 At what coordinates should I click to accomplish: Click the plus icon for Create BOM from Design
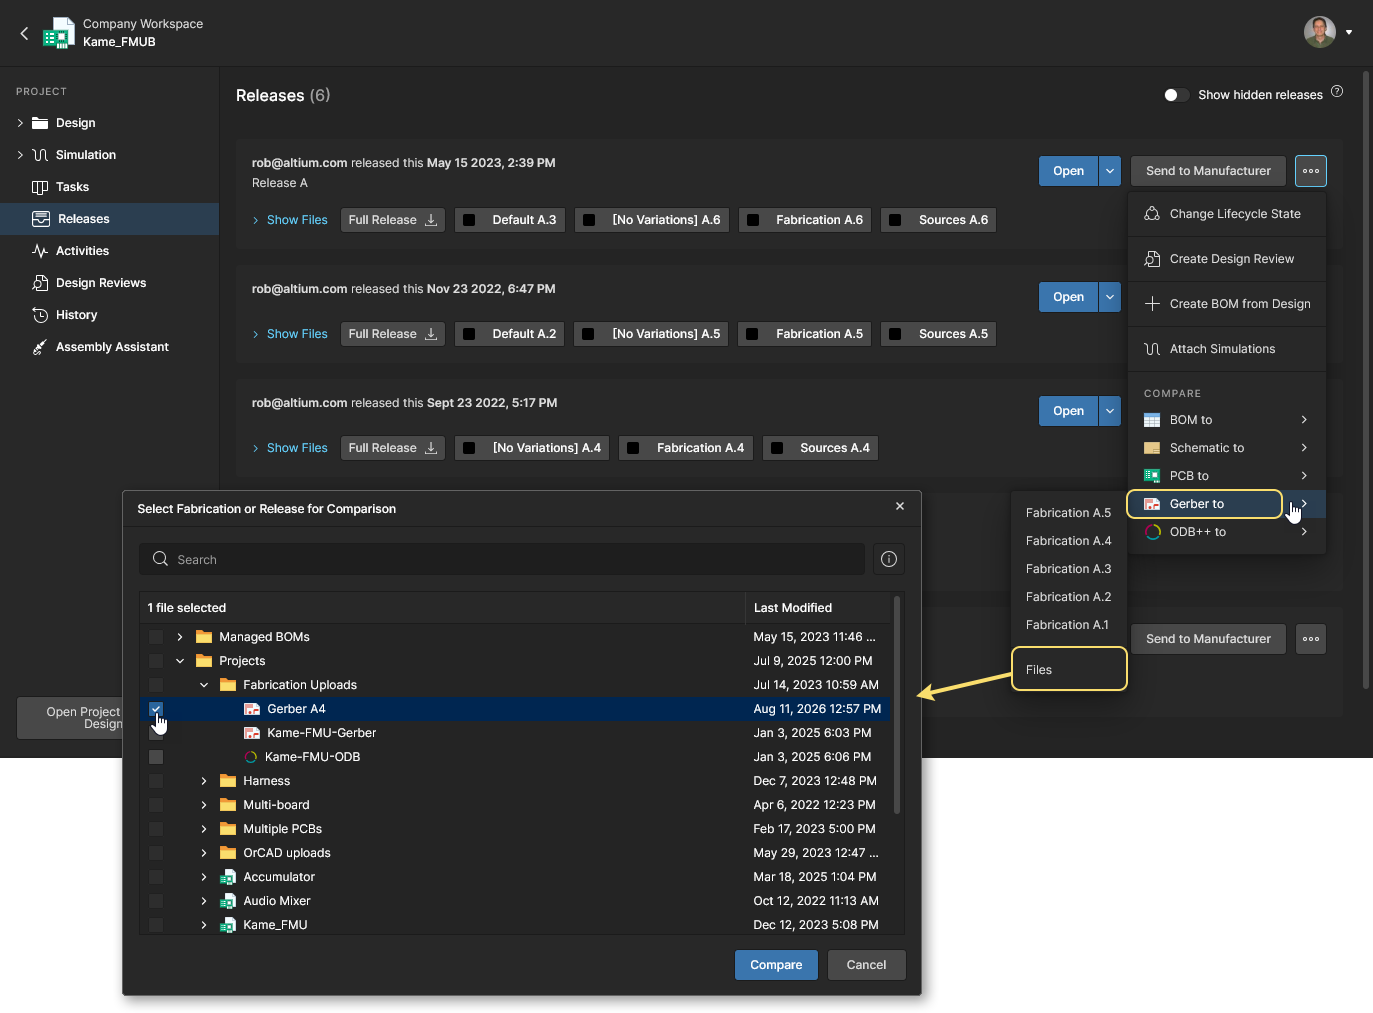point(1152,304)
